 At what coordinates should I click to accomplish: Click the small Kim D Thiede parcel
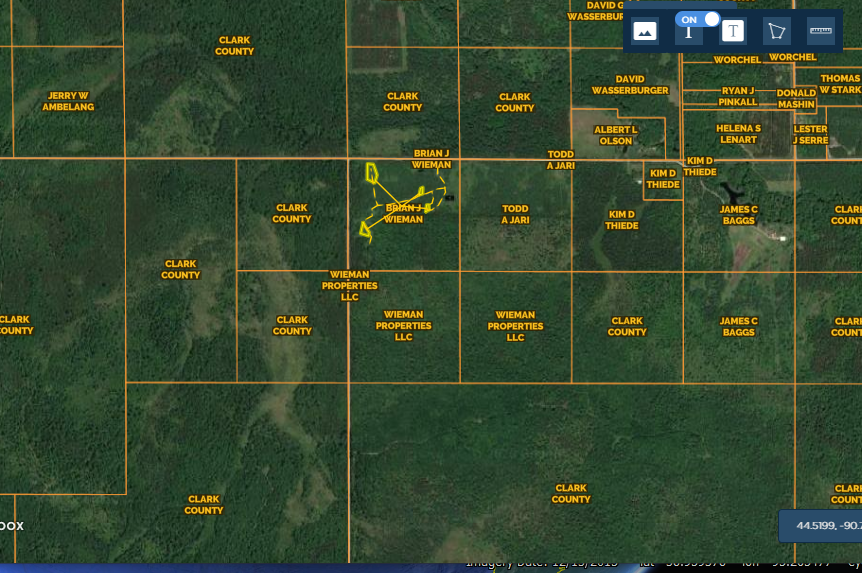662,179
